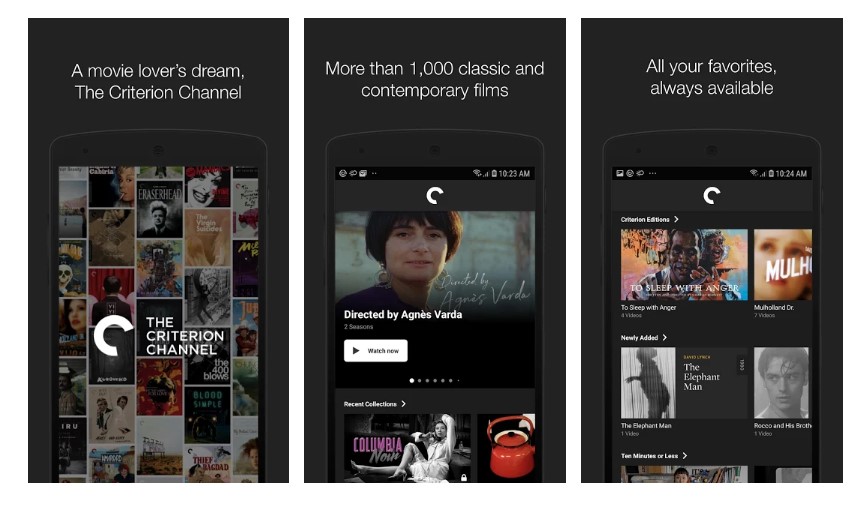Open the Mulholland Dr. thumbnail
The image size is (851, 506).
[x=783, y=264]
